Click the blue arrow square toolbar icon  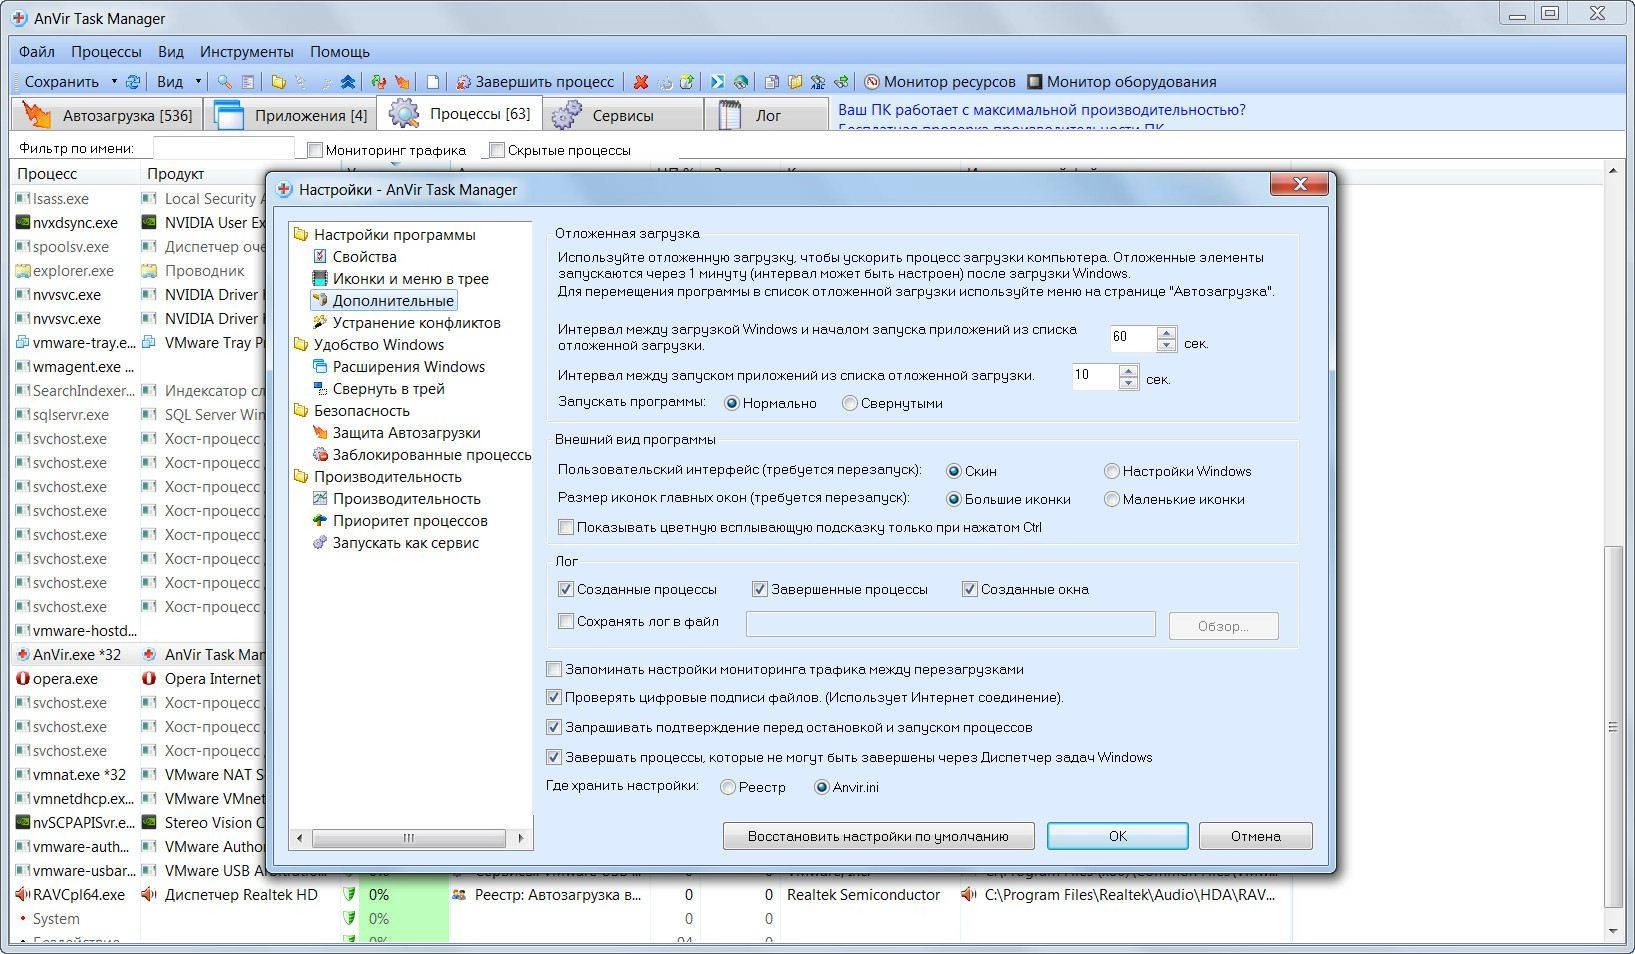tap(717, 82)
